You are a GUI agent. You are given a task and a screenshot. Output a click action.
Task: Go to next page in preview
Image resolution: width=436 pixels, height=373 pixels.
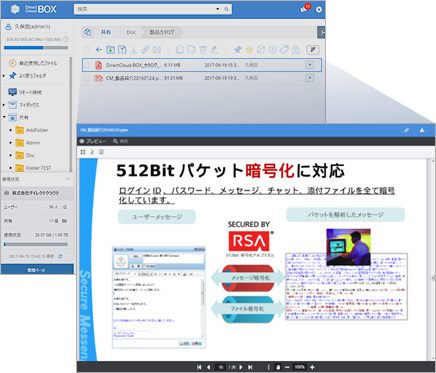click(241, 367)
